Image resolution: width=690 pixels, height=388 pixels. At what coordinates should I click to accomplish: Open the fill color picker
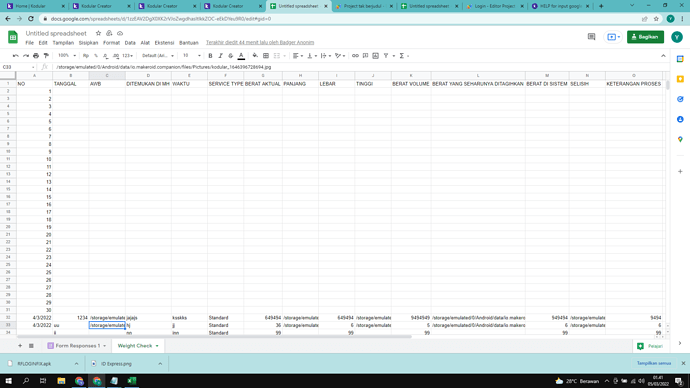click(x=255, y=56)
